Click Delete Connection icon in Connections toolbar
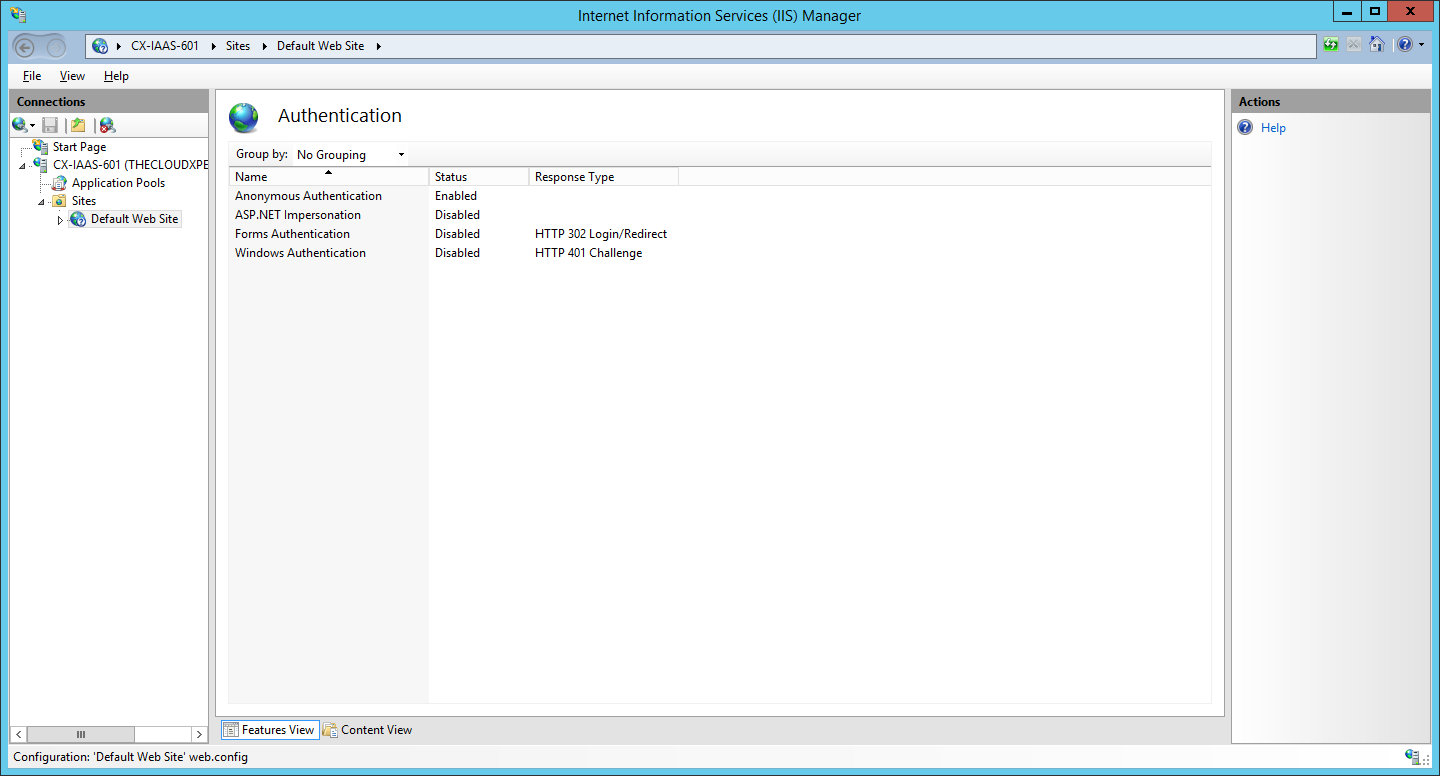This screenshot has width=1440, height=776. pos(107,125)
